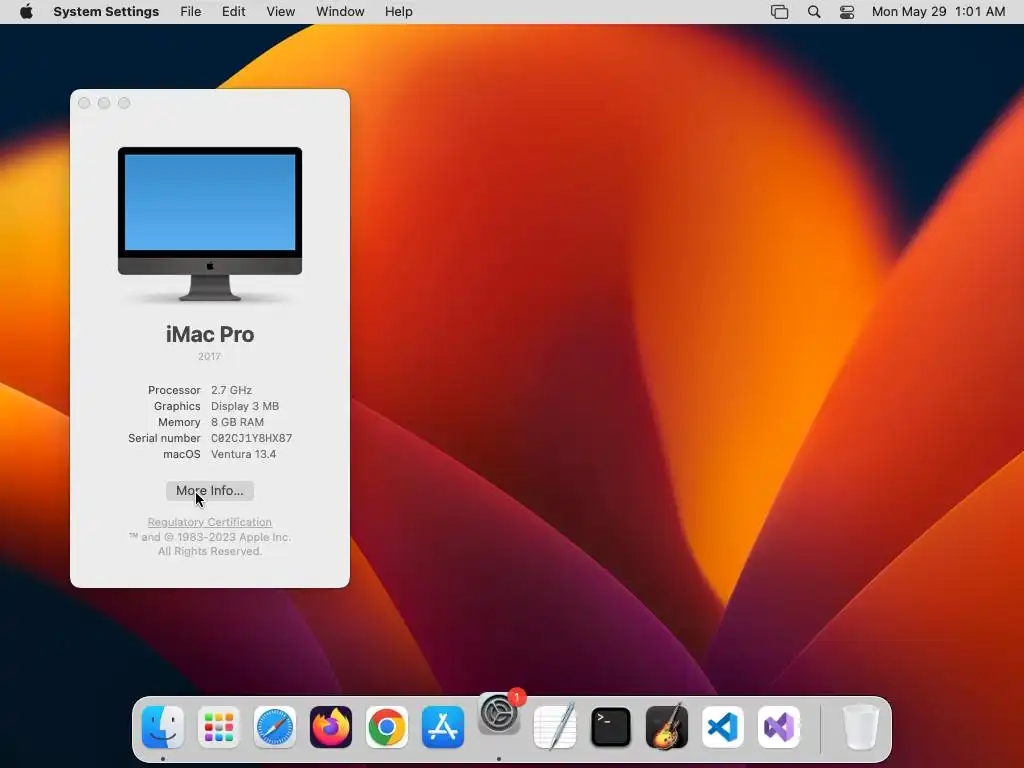This screenshot has height=768, width=1024.
Task: Open the Trash in the Dock
Action: [861, 727]
